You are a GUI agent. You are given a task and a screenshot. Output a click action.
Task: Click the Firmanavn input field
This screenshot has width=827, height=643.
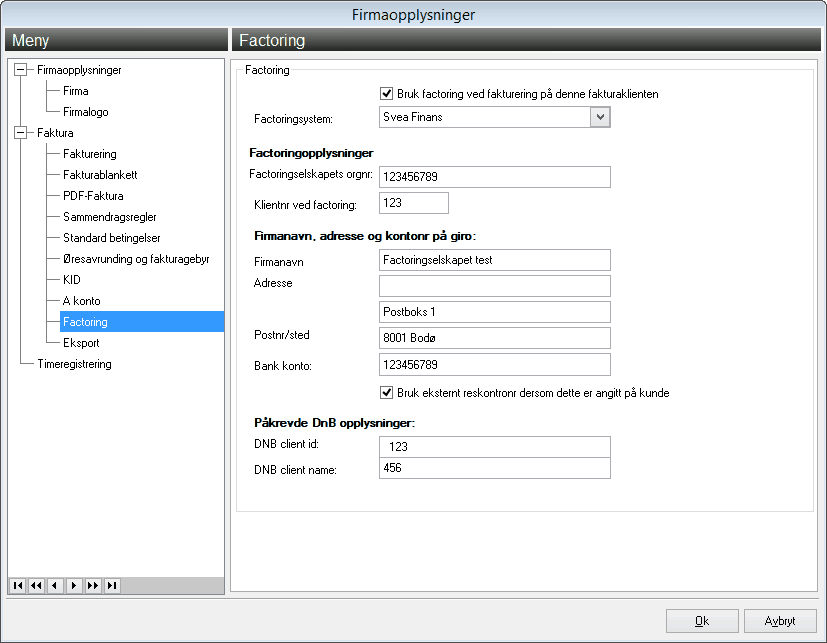[x=495, y=260]
